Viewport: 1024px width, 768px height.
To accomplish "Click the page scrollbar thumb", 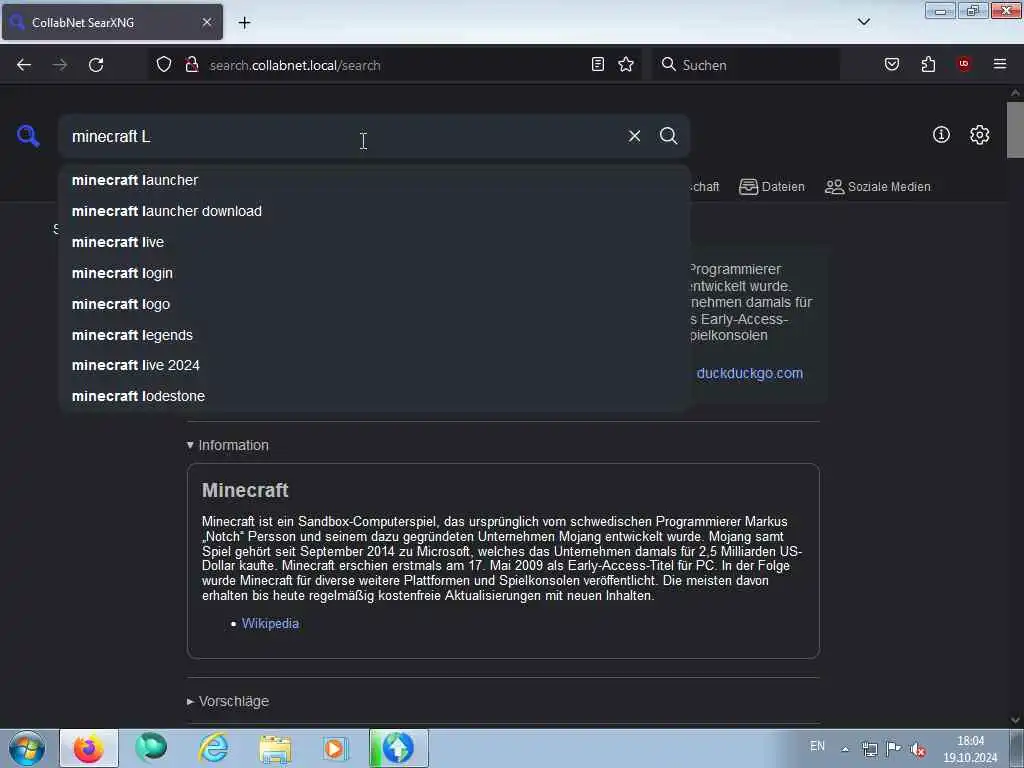I will (x=1015, y=130).
